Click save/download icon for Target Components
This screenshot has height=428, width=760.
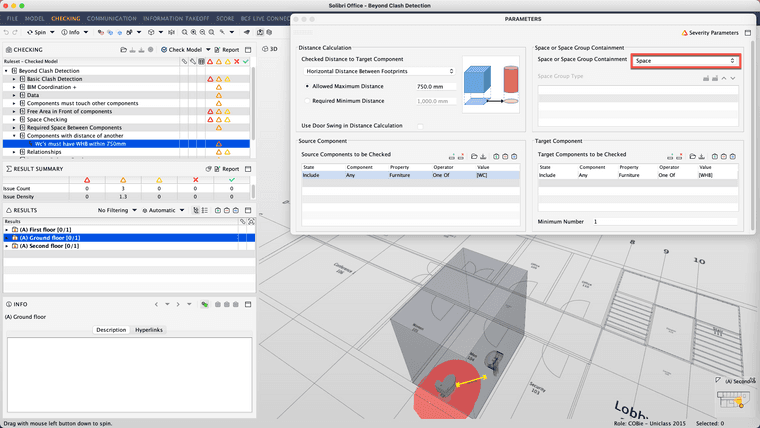point(701,157)
